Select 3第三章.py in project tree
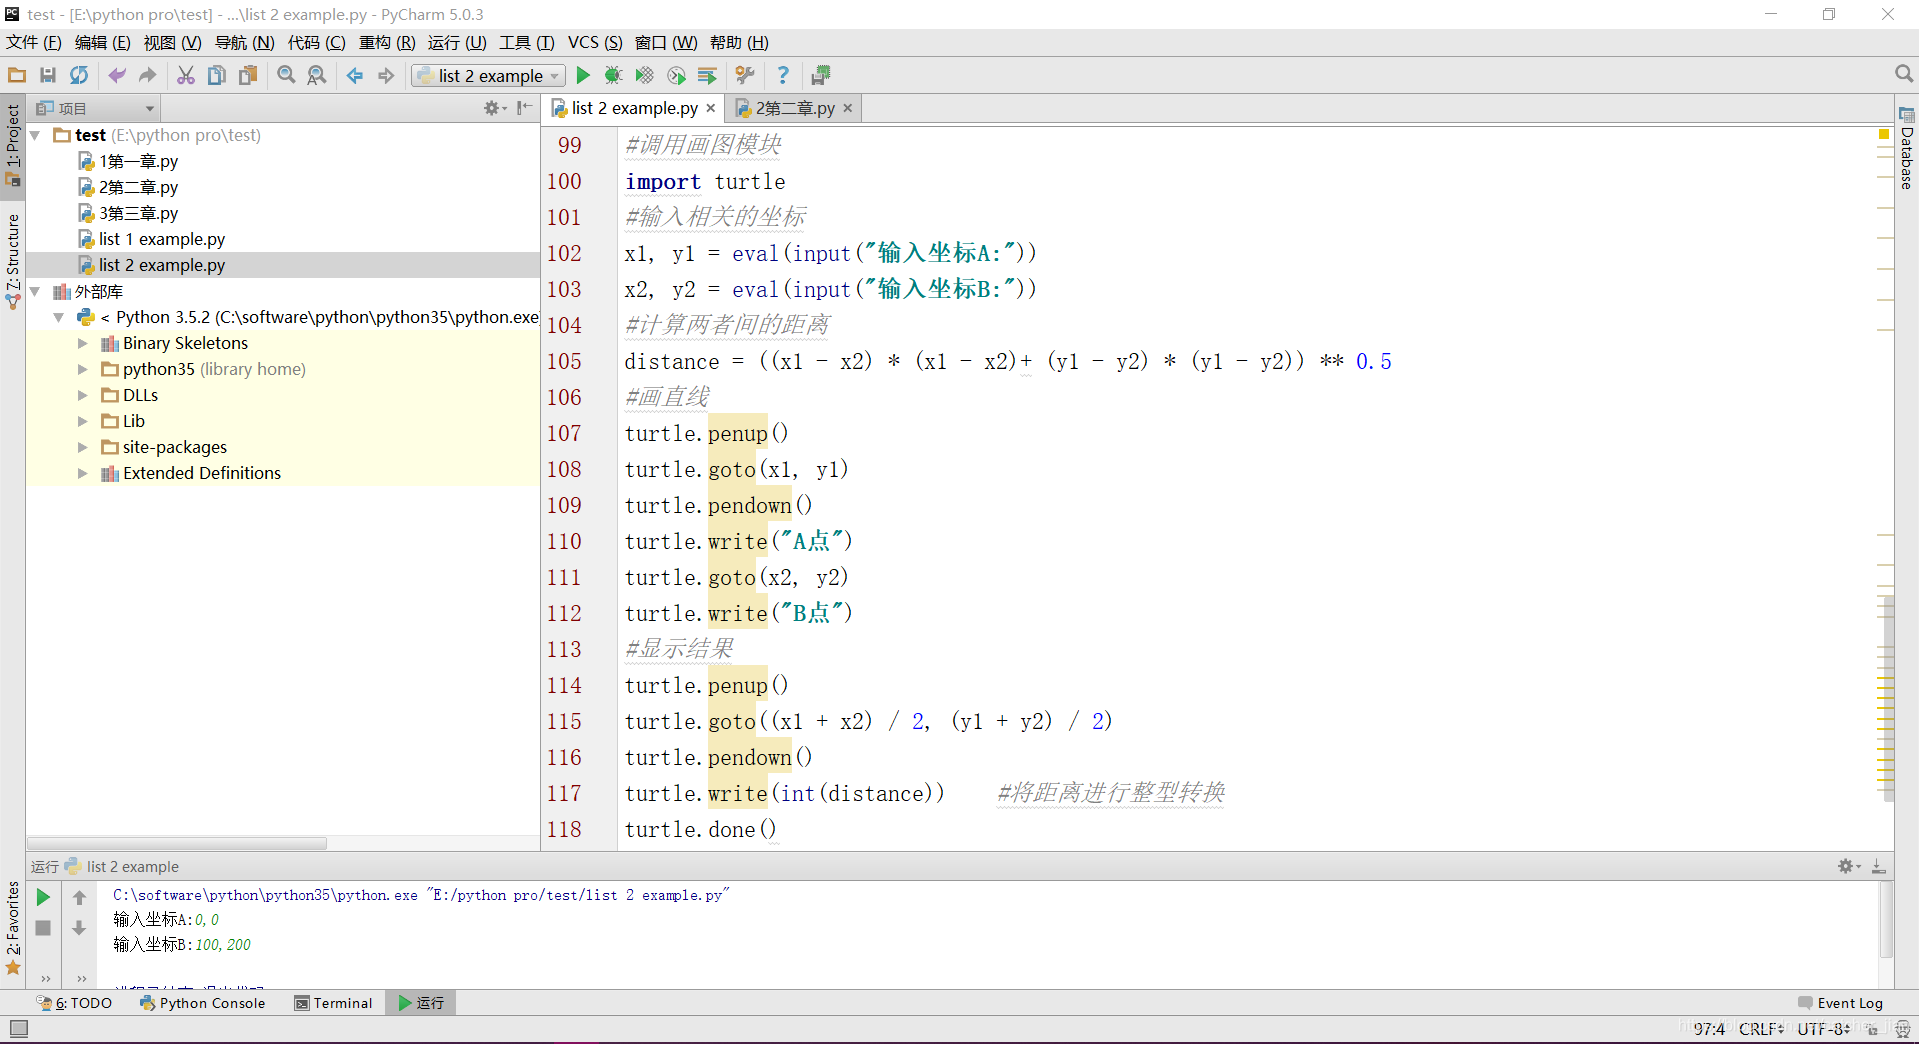 click(x=138, y=213)
